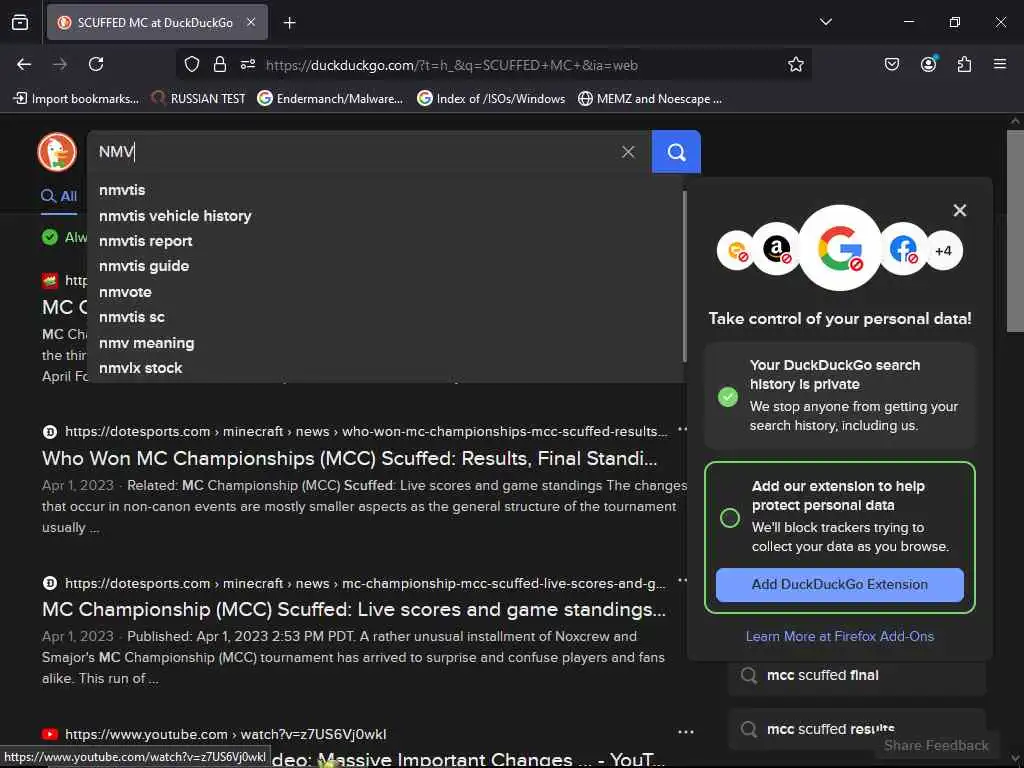Bookmark this page with star icon

coord(795,64)
